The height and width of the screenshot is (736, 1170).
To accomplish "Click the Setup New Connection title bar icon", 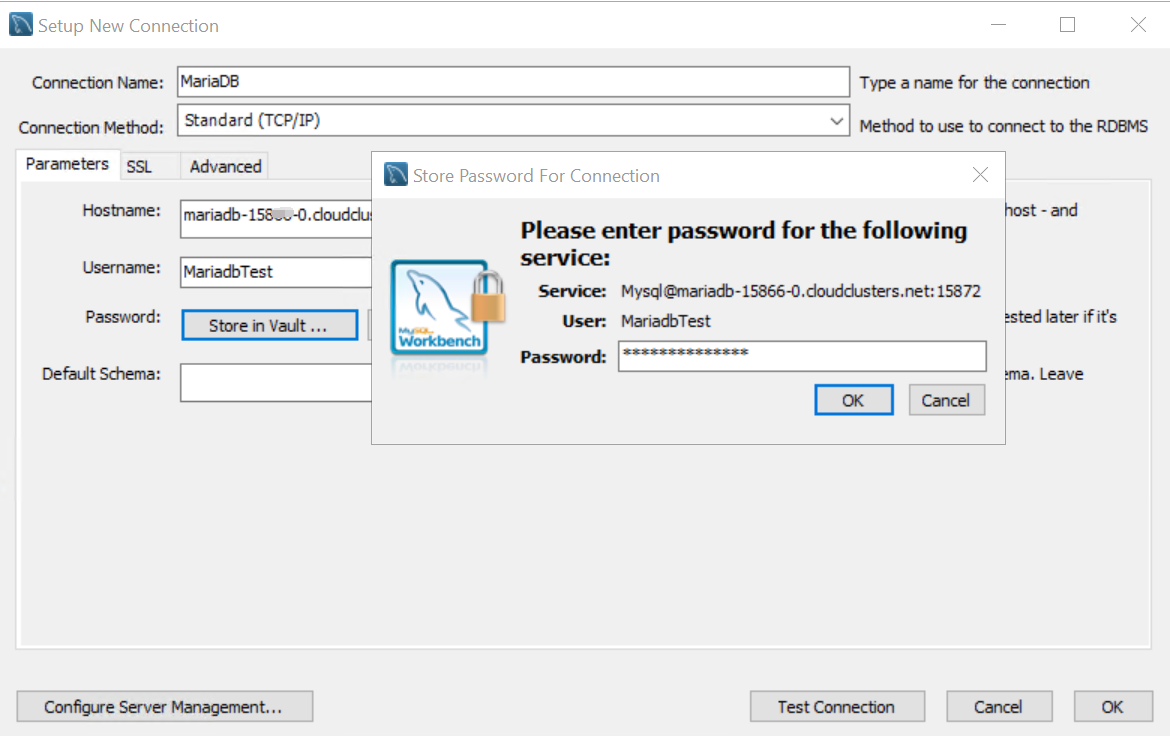I will coord(20,25).
